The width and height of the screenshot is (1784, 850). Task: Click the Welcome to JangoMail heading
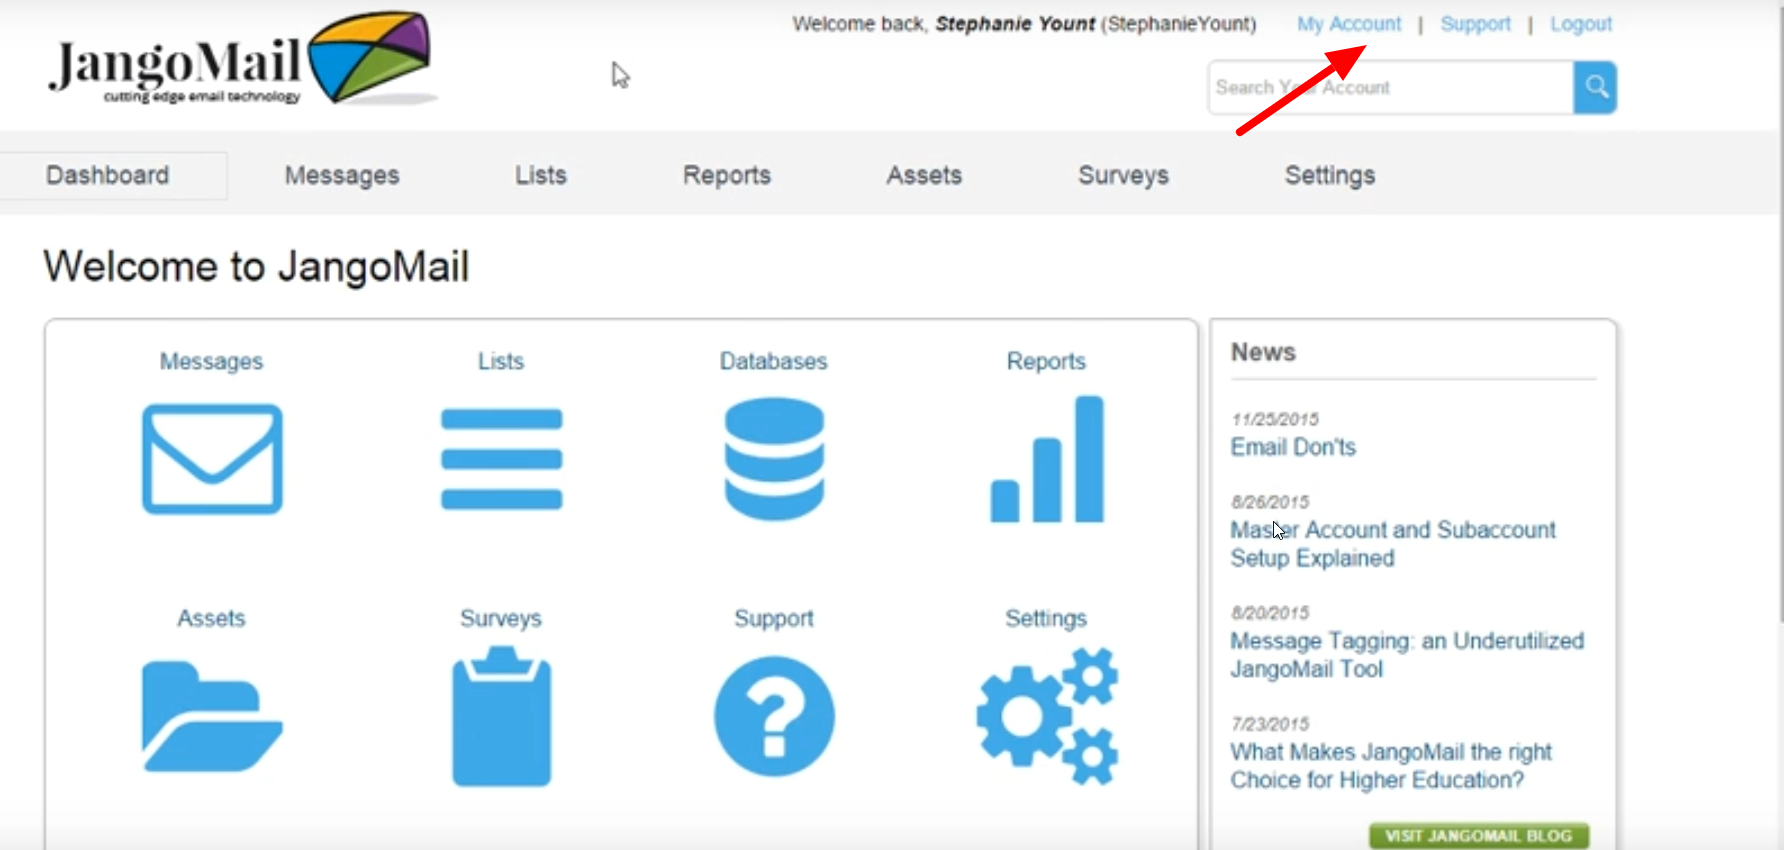pos(256,267)
